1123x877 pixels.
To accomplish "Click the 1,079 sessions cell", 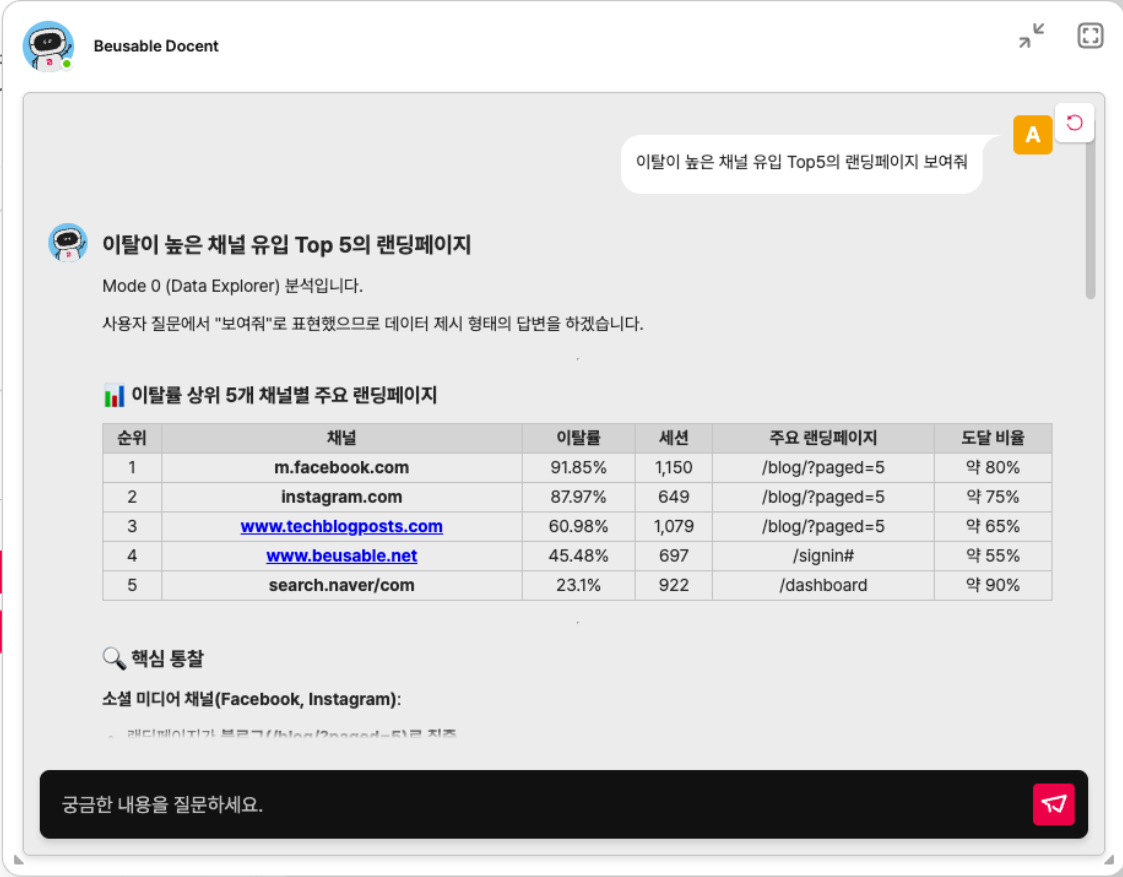I will [673, 526].
